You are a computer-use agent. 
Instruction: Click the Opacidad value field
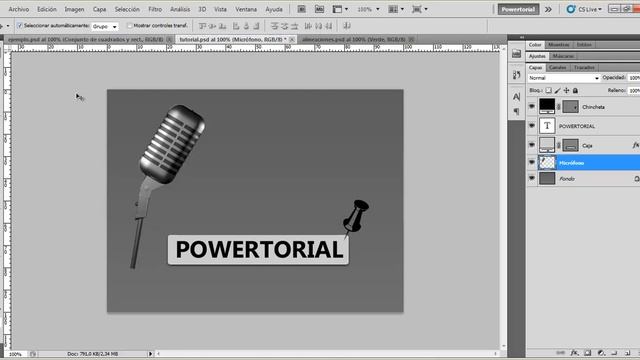point(634,78)
